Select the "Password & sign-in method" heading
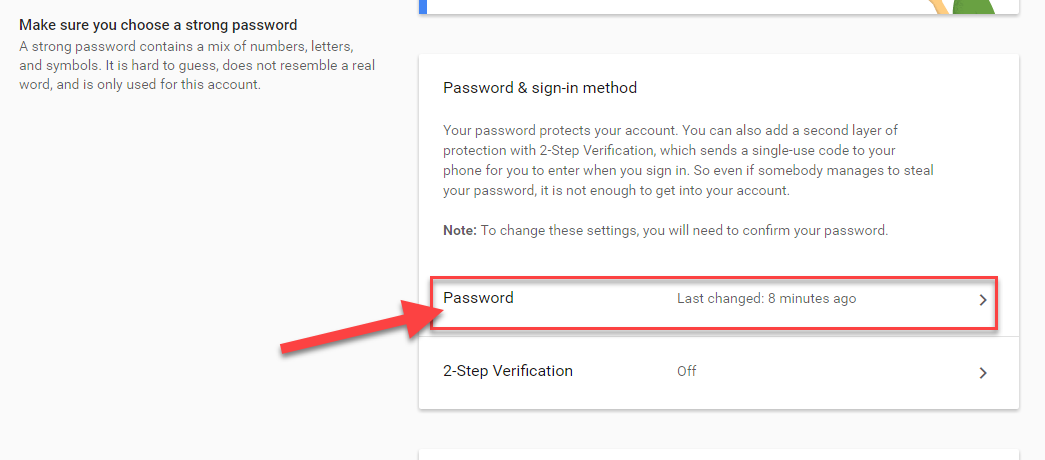 [540, 88]
